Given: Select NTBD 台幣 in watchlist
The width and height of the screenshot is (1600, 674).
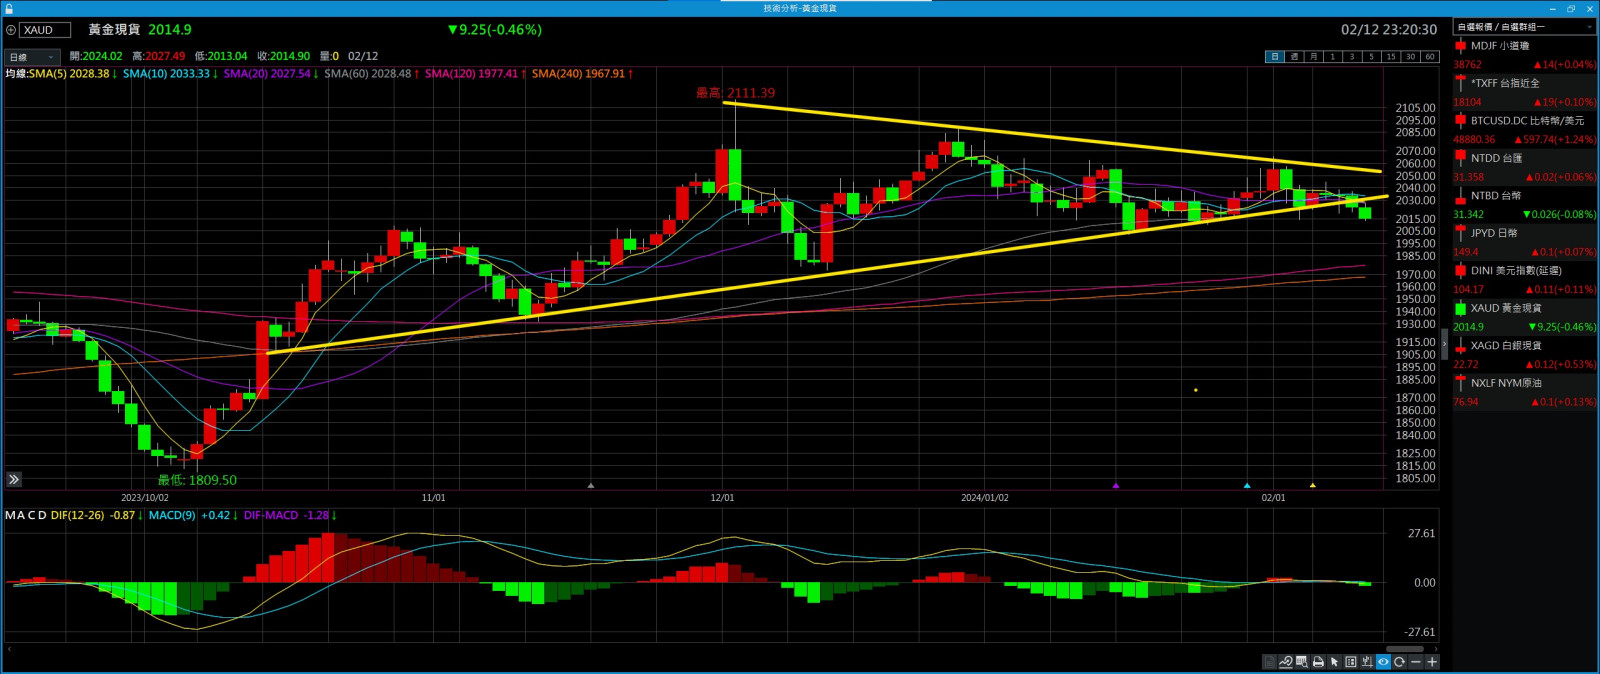Looking at the screenshot, I should (x=1525, y=205).
